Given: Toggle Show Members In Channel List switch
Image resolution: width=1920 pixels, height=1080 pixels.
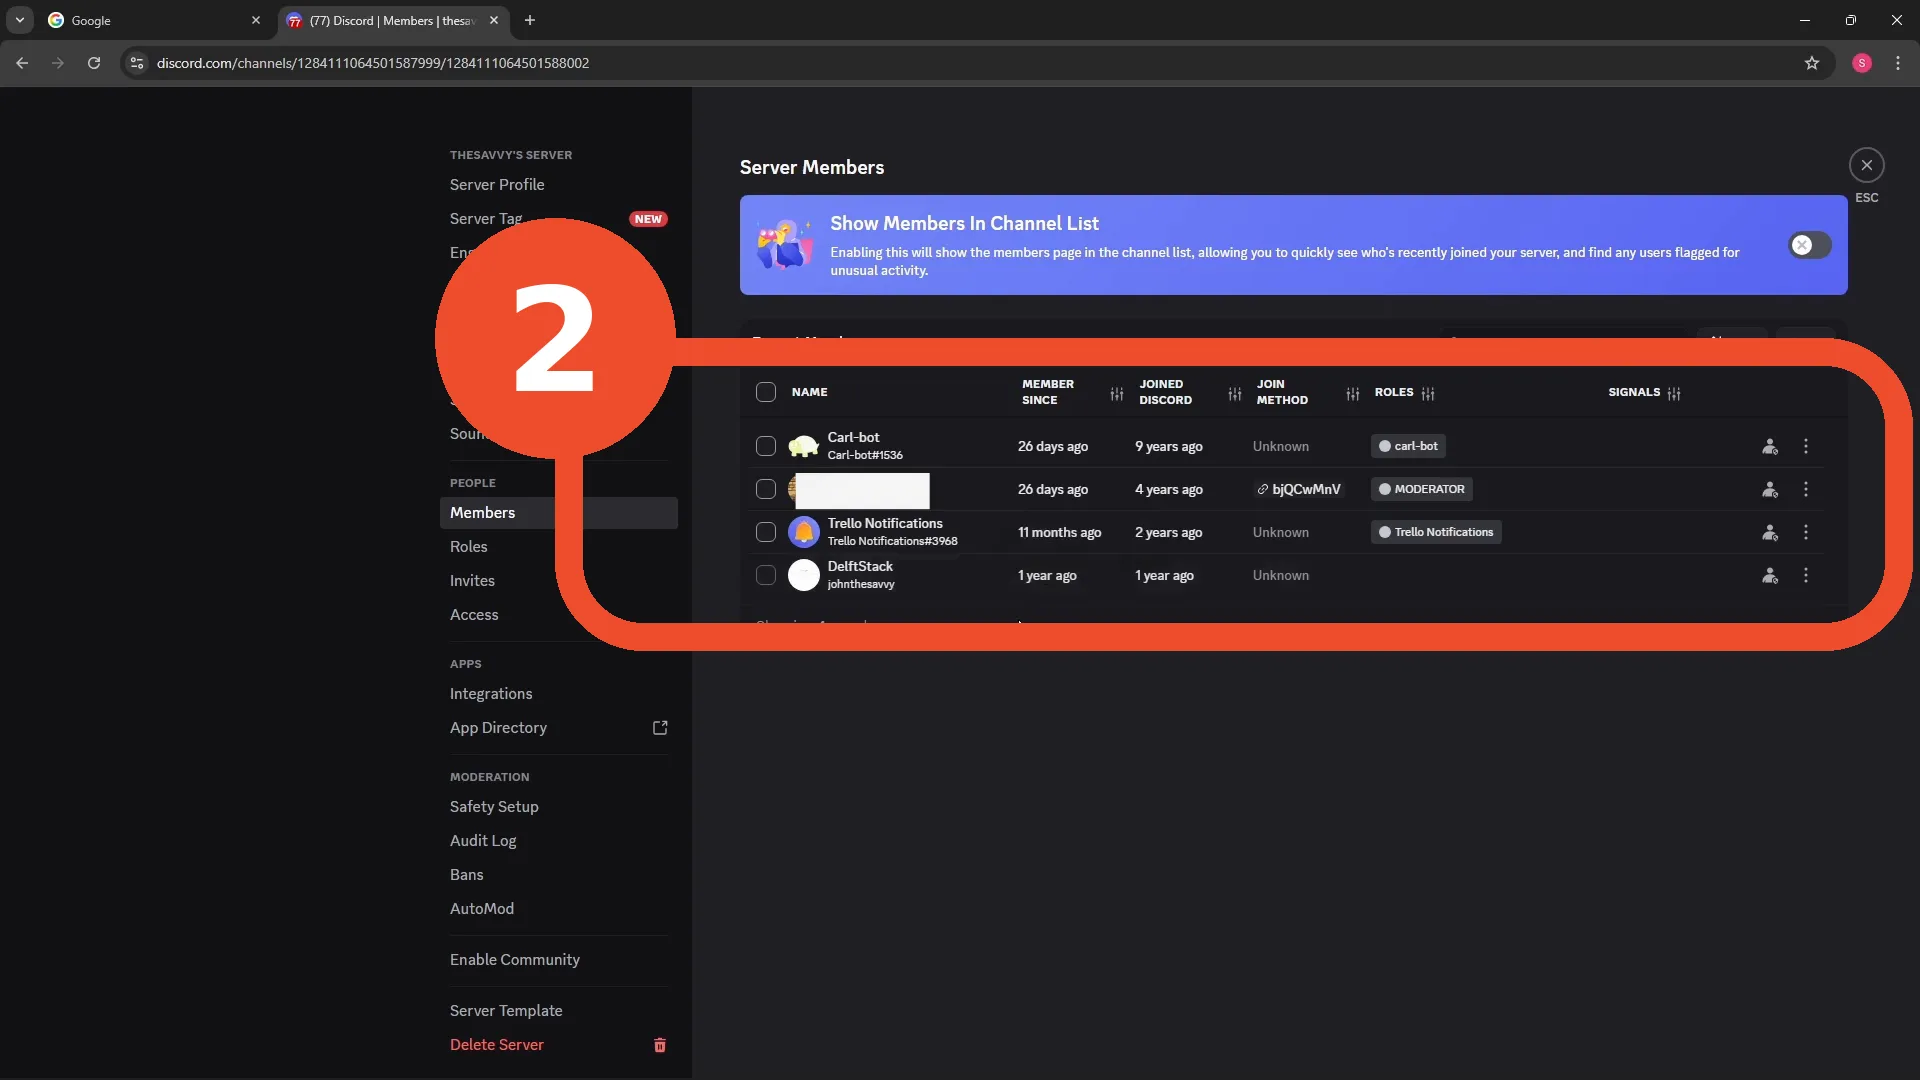Looking at the screenshot, I should point(1810,246).
